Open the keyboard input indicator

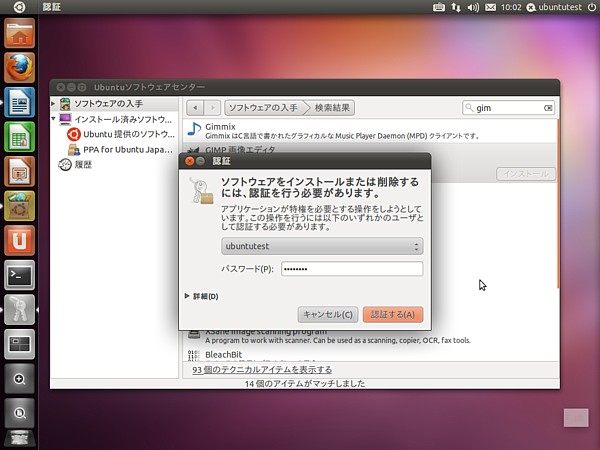[x=439, y=7]
